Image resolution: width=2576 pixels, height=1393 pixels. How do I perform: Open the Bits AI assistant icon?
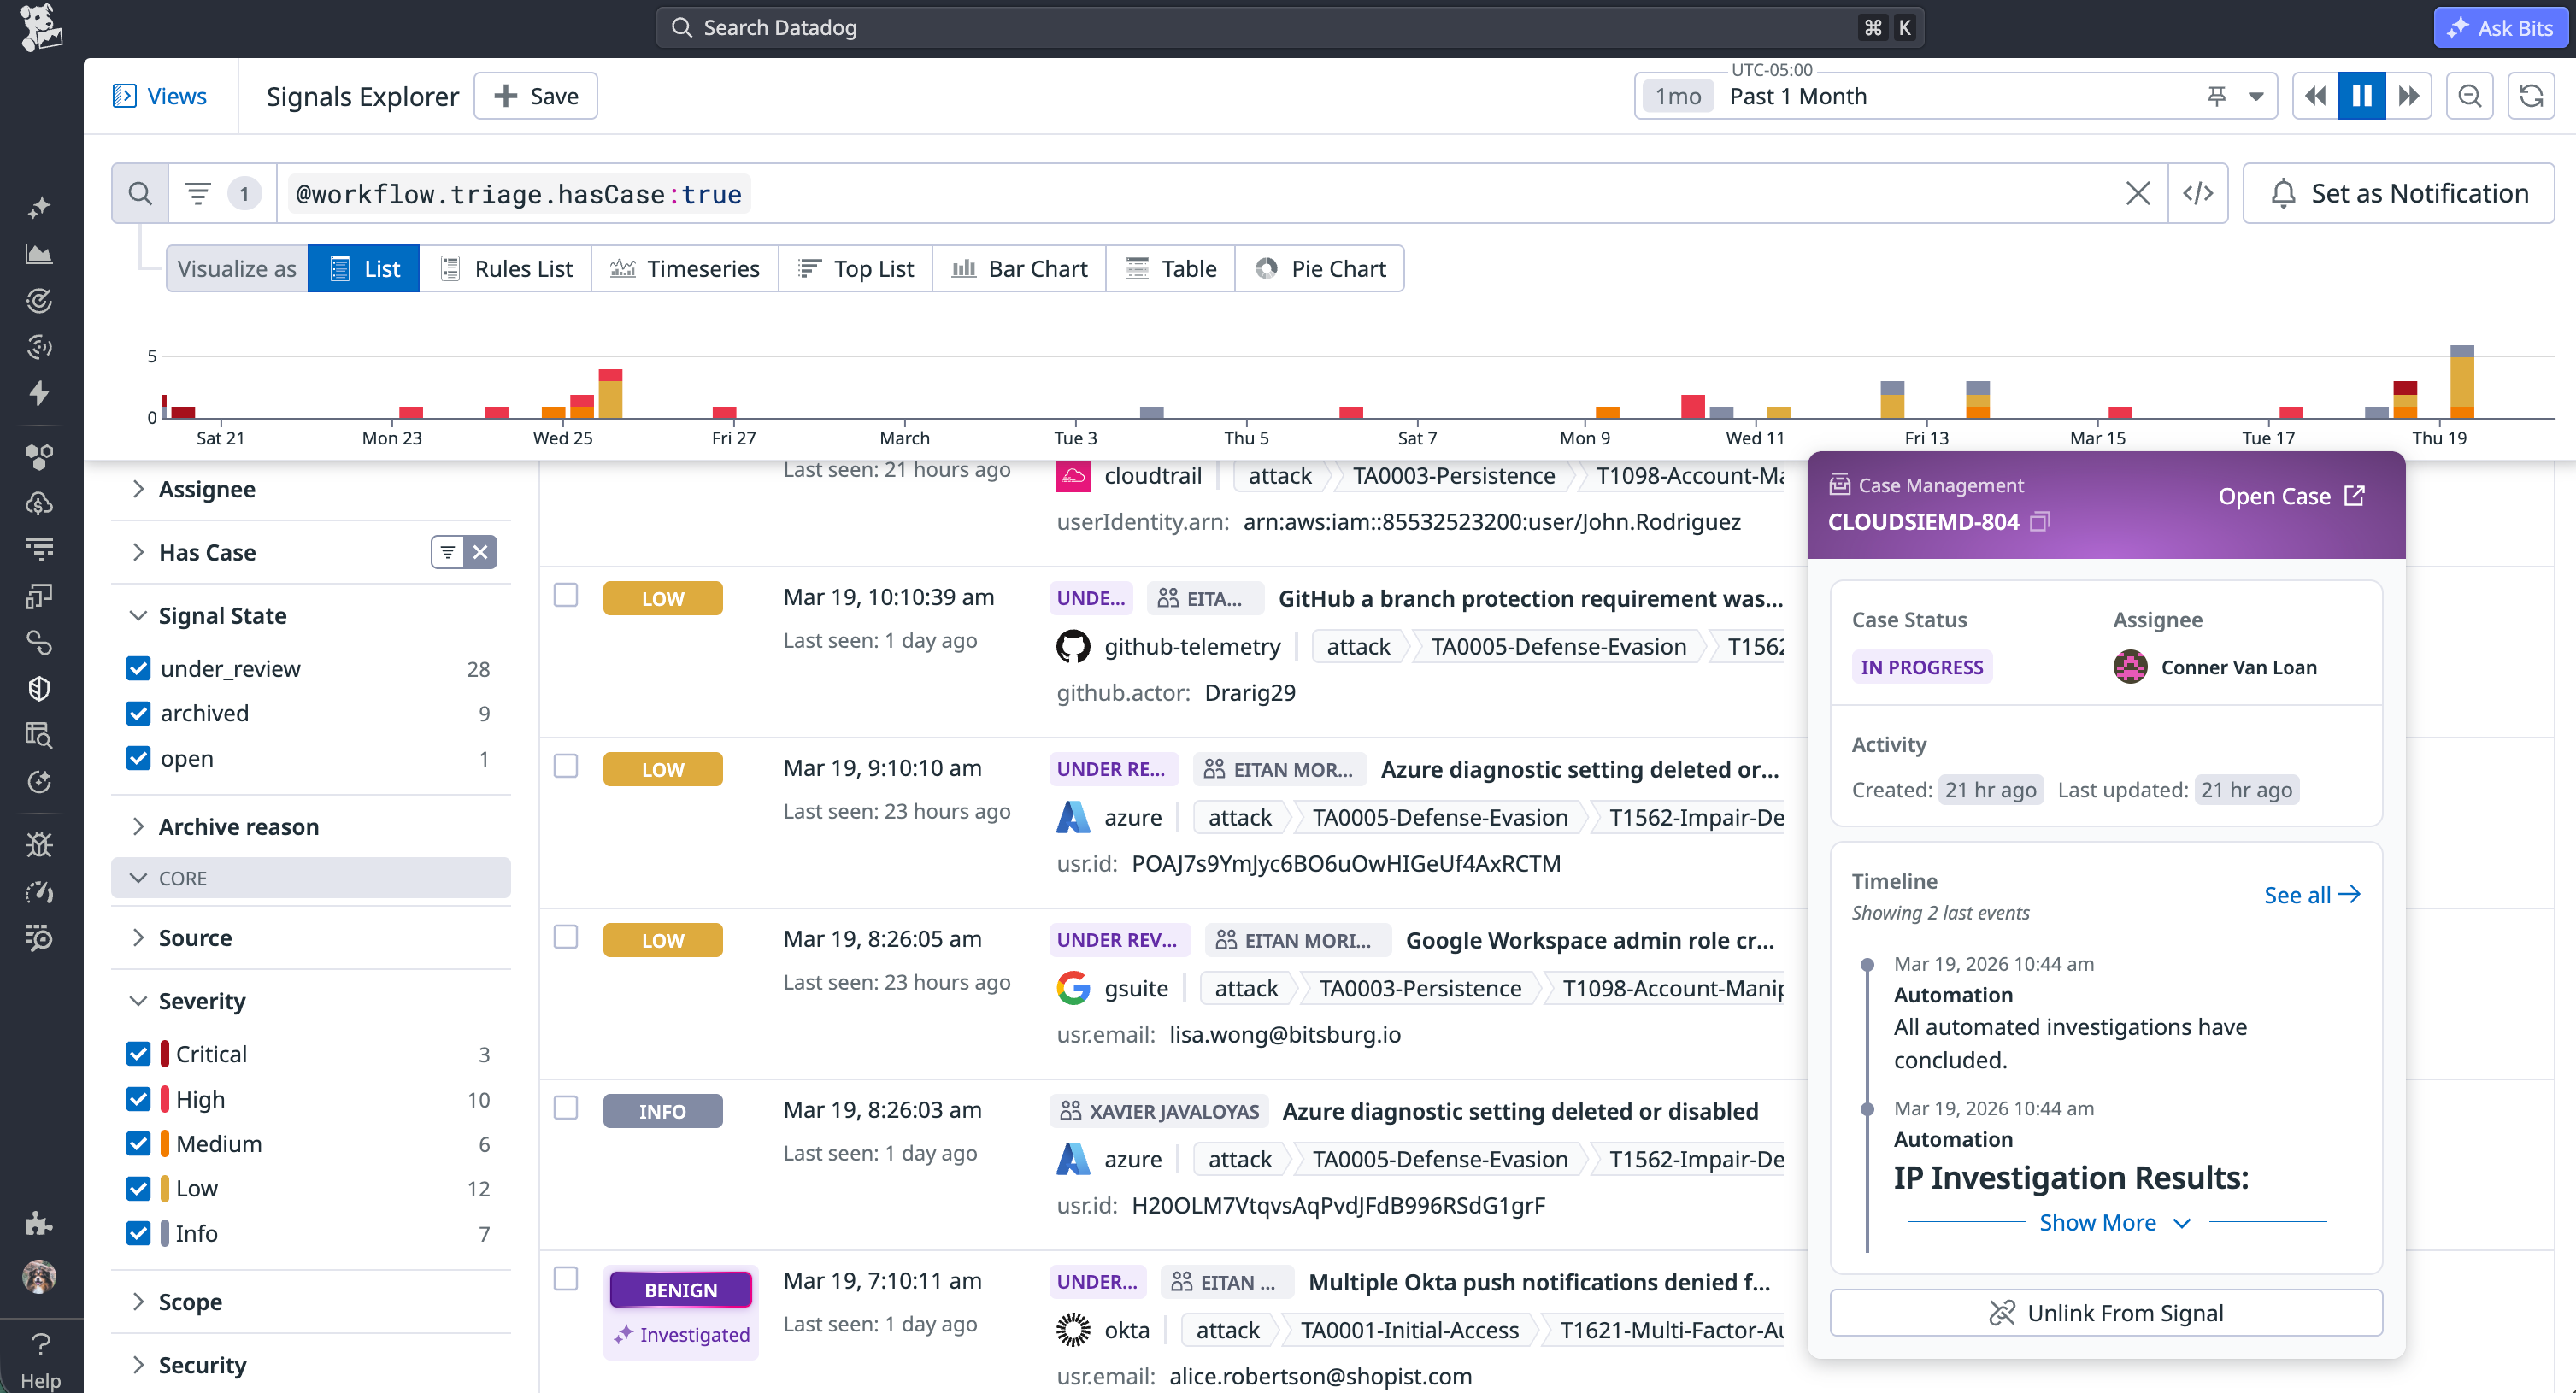2458,27
